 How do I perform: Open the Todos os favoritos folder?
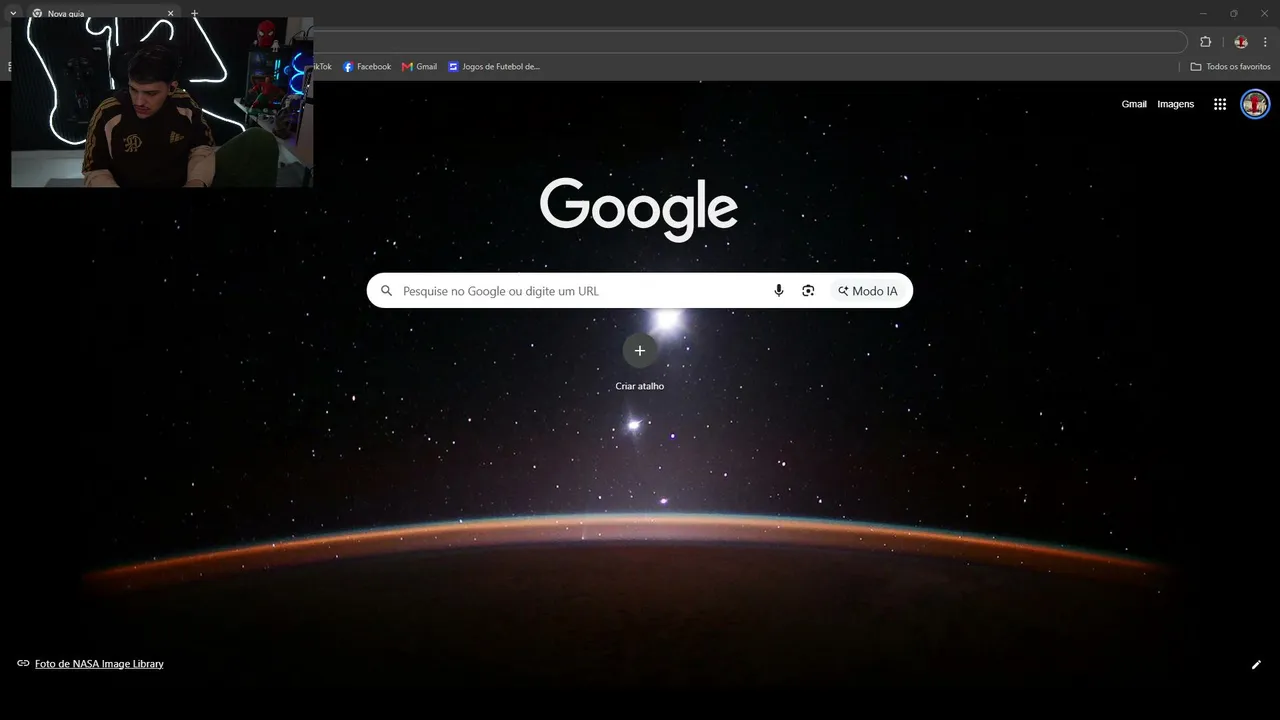1230,67
